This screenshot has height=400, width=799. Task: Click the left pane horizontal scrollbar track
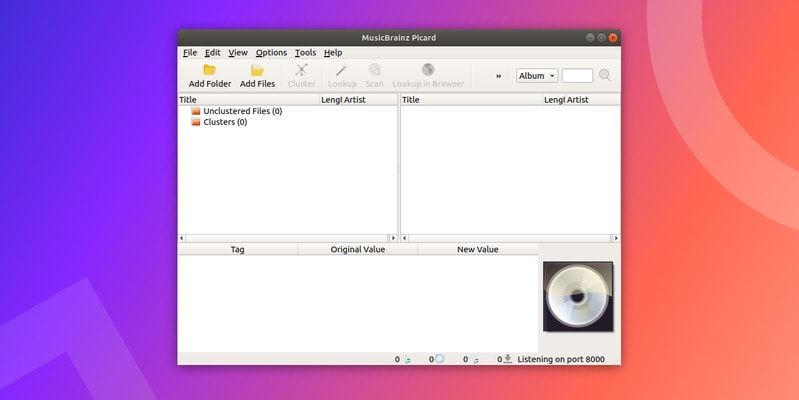[x=287, y=238]
